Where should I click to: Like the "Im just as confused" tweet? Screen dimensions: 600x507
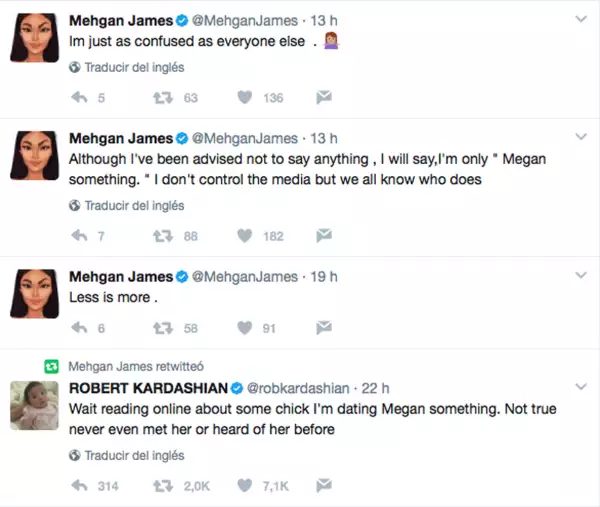coord(244,98)
